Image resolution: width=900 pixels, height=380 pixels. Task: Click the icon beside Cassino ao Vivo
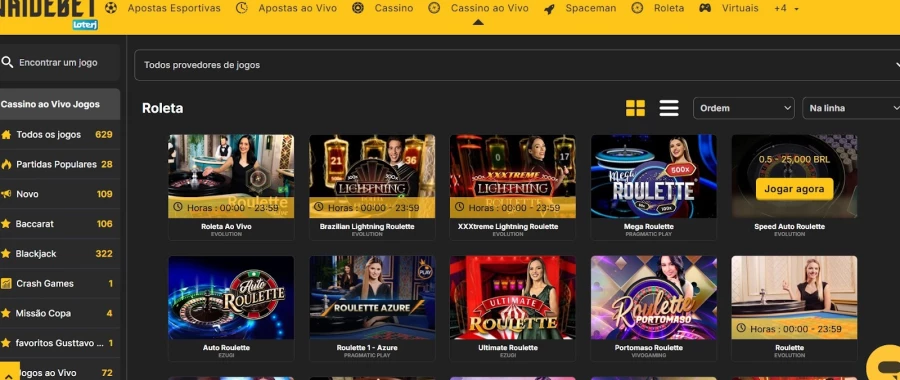(x=435, y=8)
